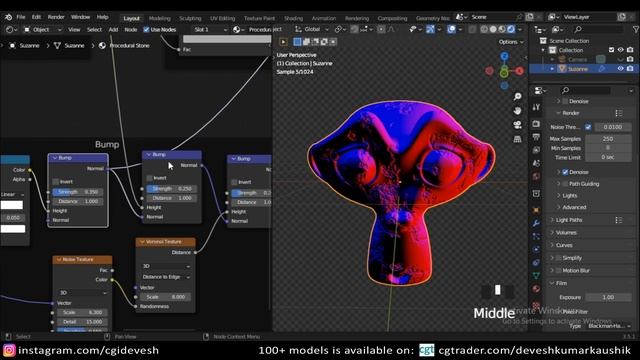The width and height of the screenshot is (640, 360).
Task: Open the Modifiers wrench properties tab
Action: 536,223
